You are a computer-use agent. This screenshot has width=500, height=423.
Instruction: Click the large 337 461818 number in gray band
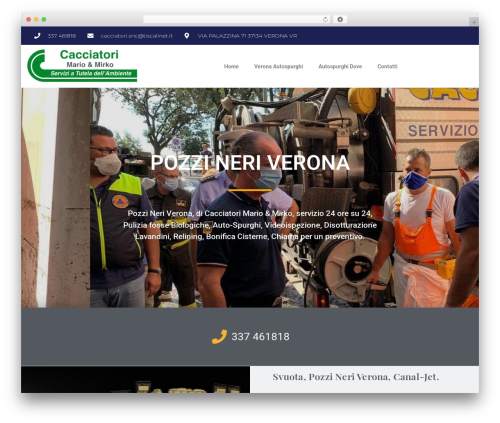(x=260, y=337)
